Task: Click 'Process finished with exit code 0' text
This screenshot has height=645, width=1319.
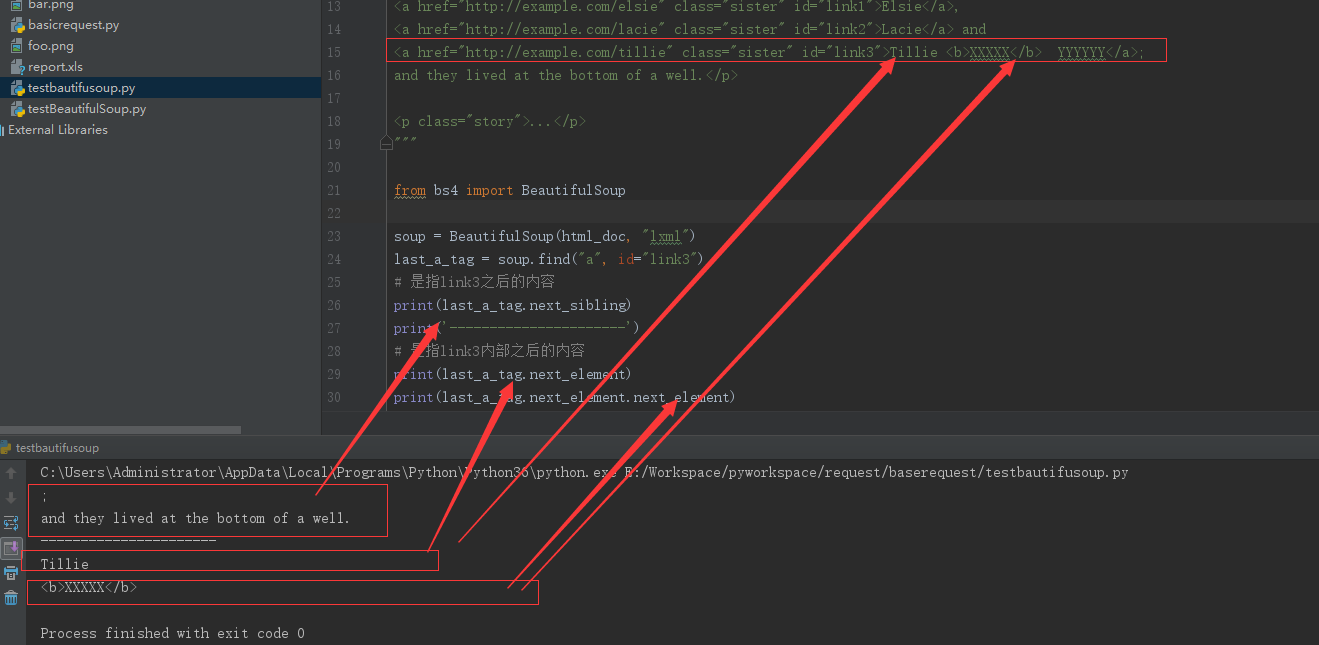Action: coord(172,633)
